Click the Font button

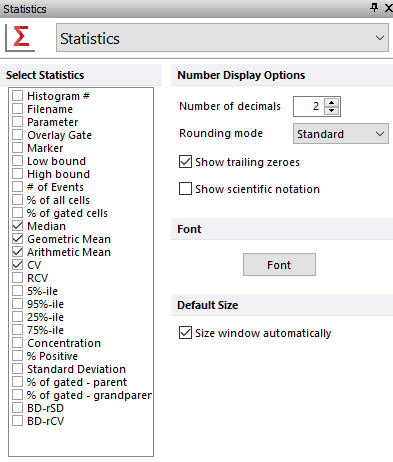(x=279, y=265)
